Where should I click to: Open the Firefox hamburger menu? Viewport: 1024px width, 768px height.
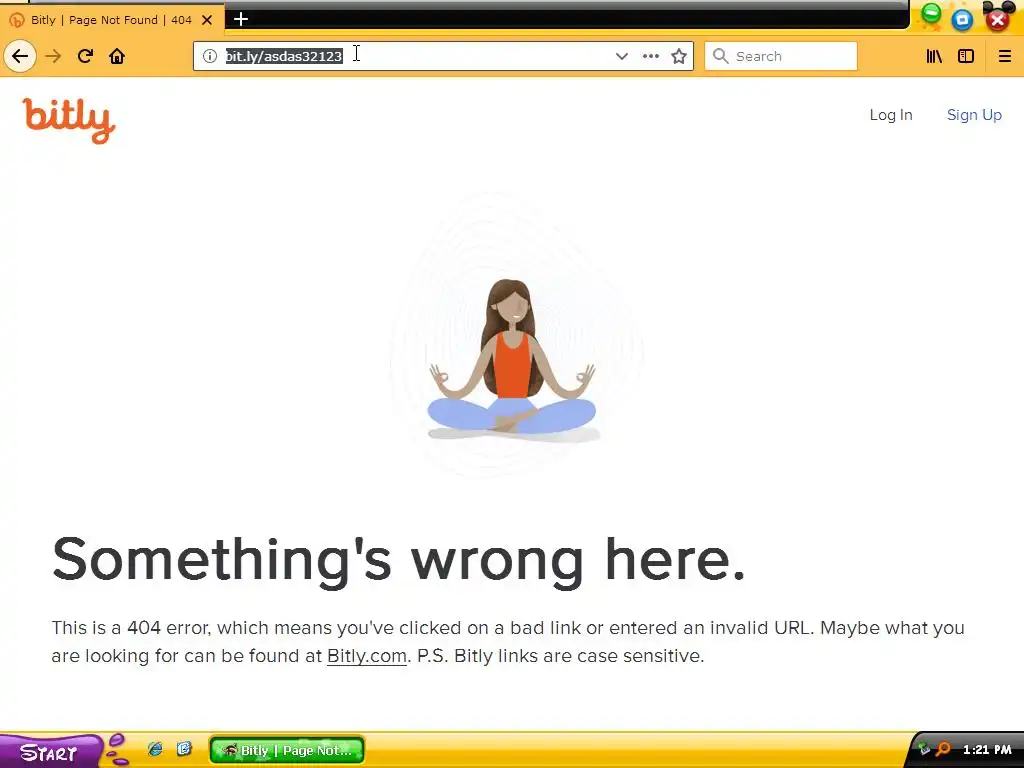(x=1004, y=56)
